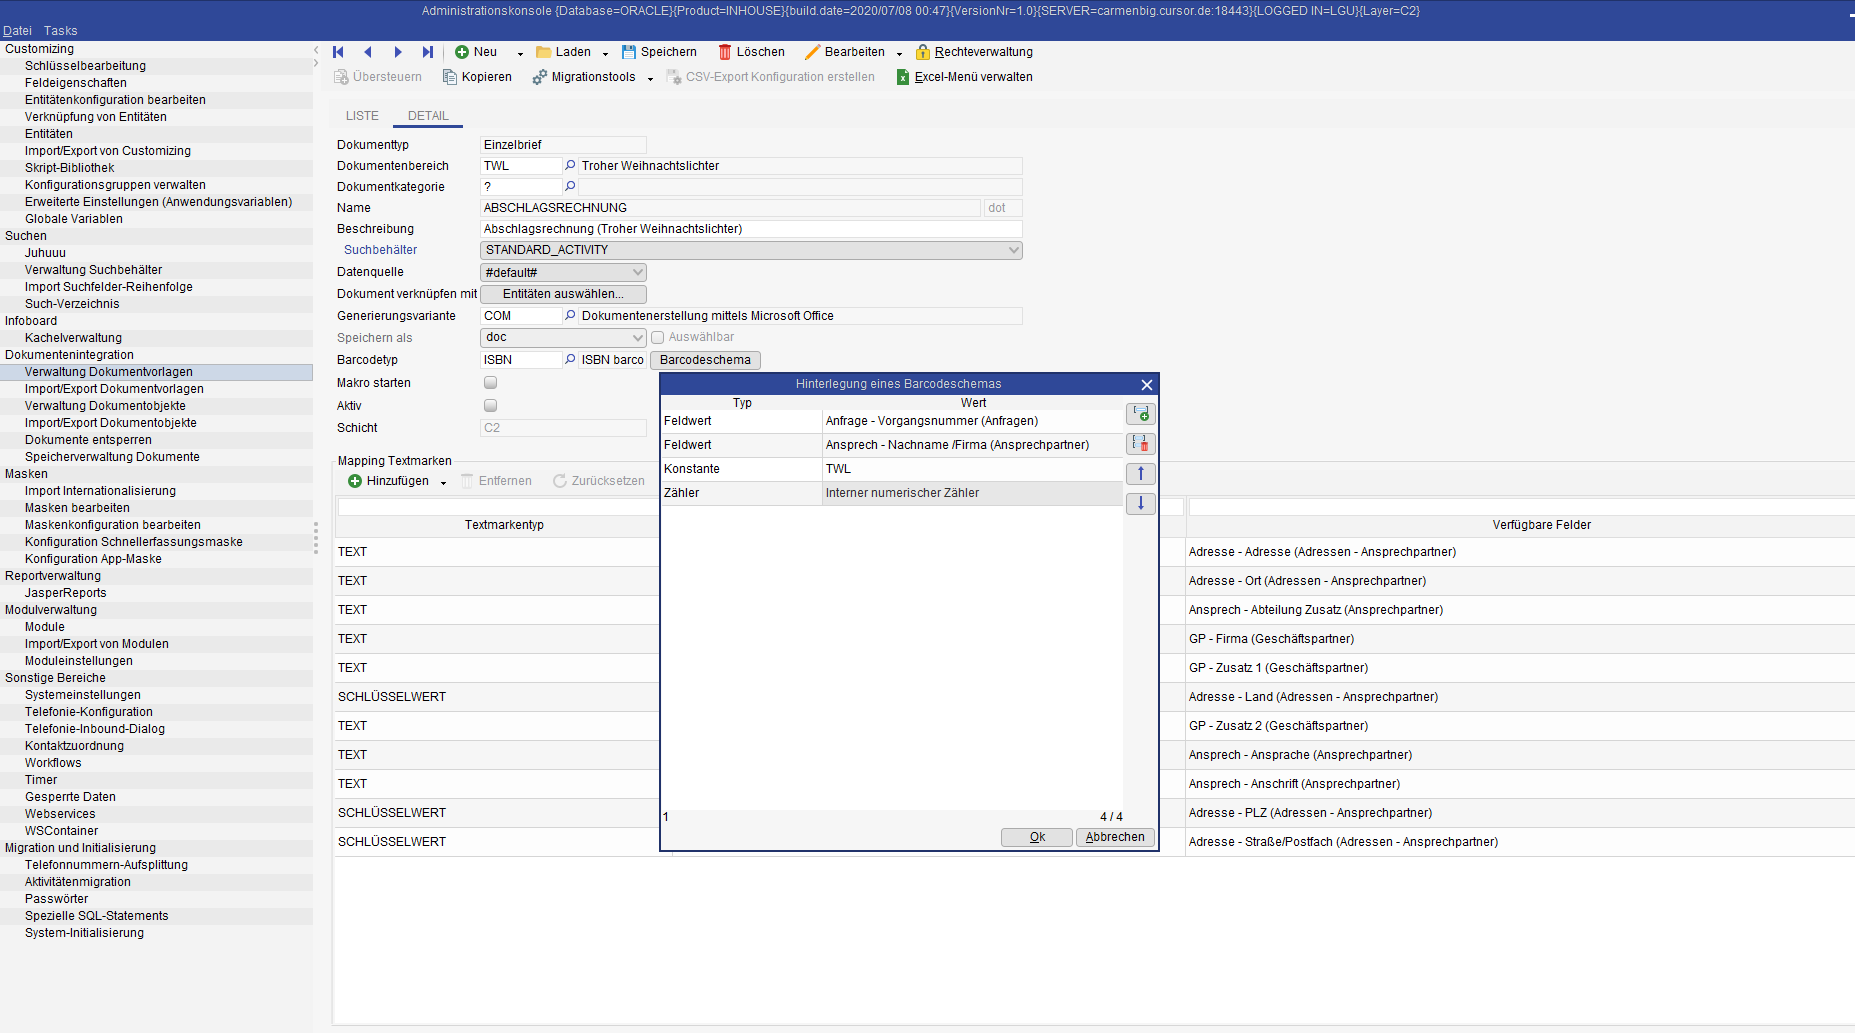Screen dimensions: 1855x1033
Task: Click the Entitäten auswählen button
Action: (563, 294)
